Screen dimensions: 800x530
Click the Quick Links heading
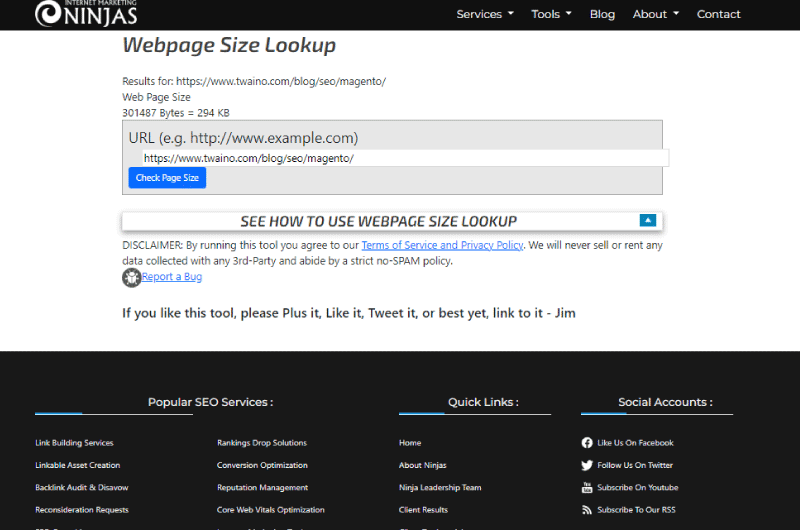click(483, 402)
